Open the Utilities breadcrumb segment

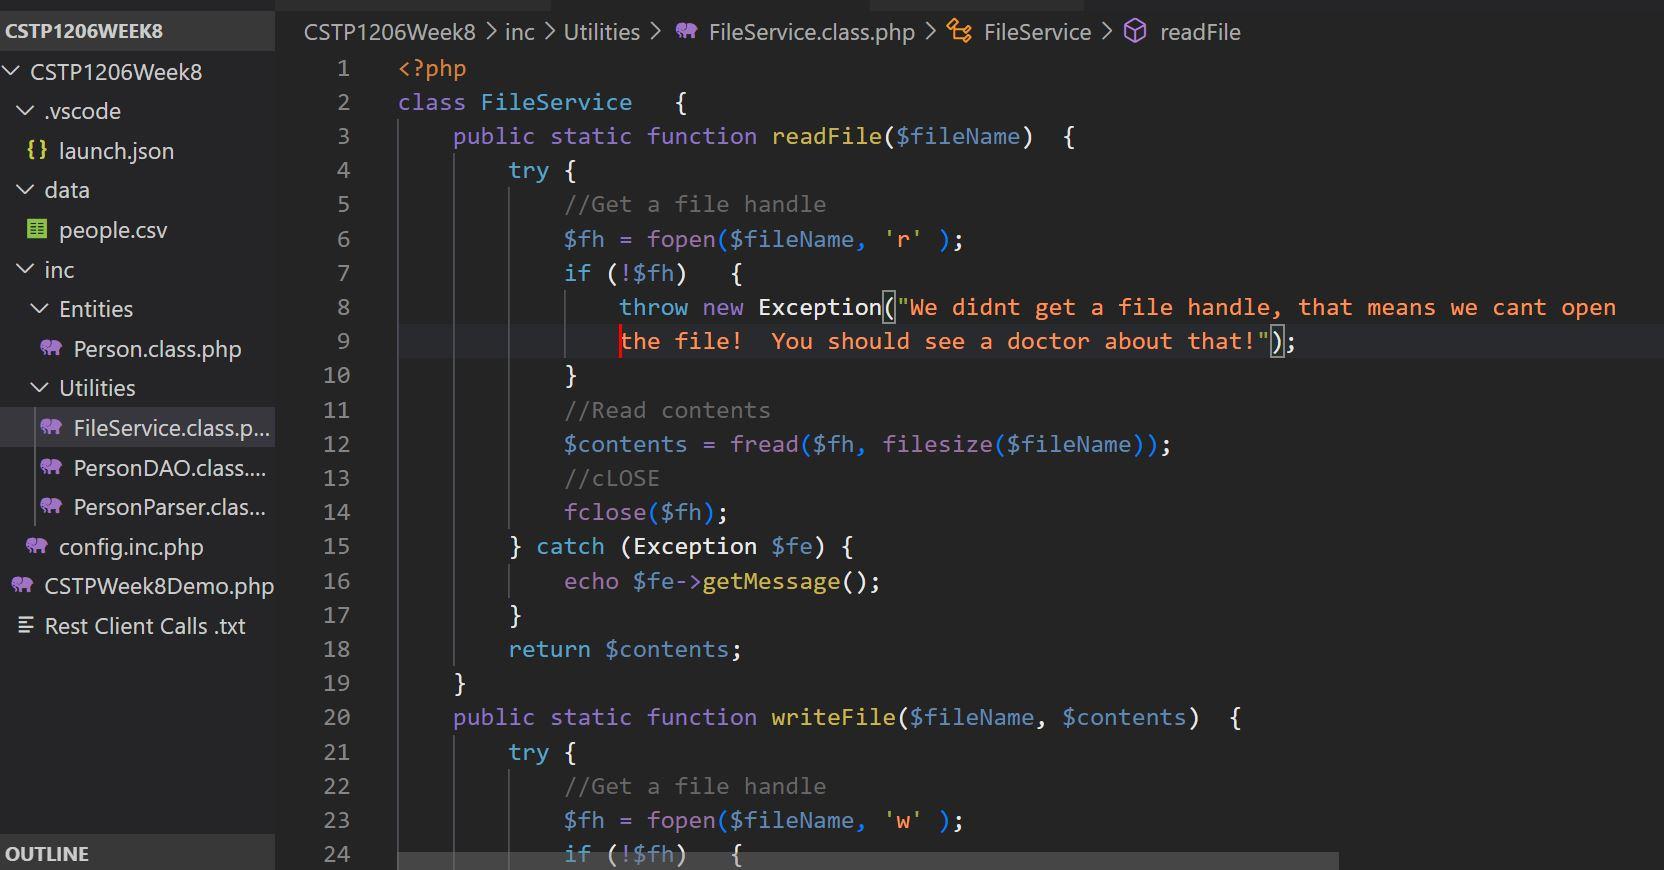602,32
